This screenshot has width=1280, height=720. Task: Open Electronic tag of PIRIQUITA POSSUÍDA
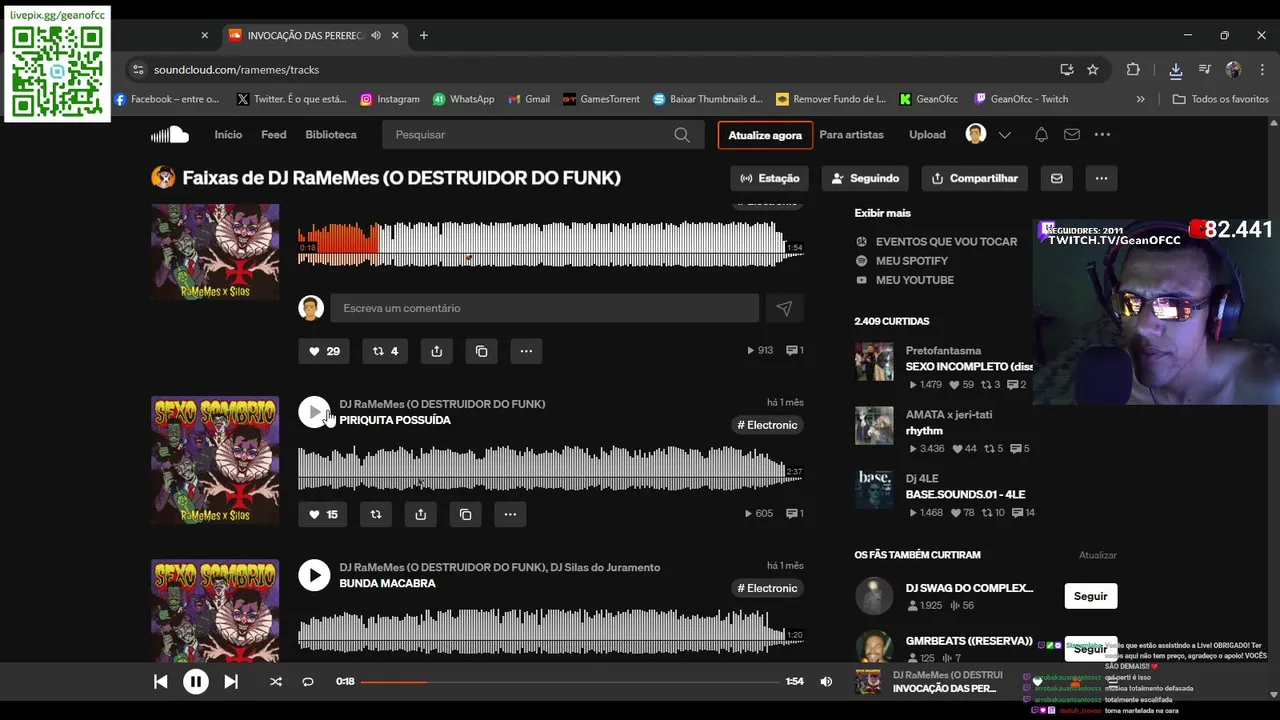click(x=767, y=425)
